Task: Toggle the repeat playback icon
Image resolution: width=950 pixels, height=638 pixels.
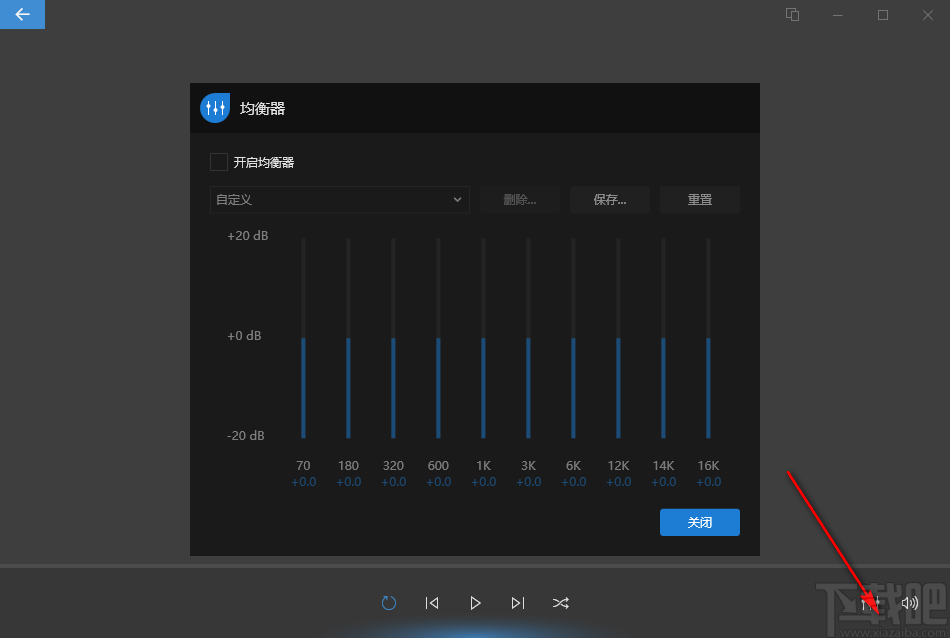Action: click(389, 603)
